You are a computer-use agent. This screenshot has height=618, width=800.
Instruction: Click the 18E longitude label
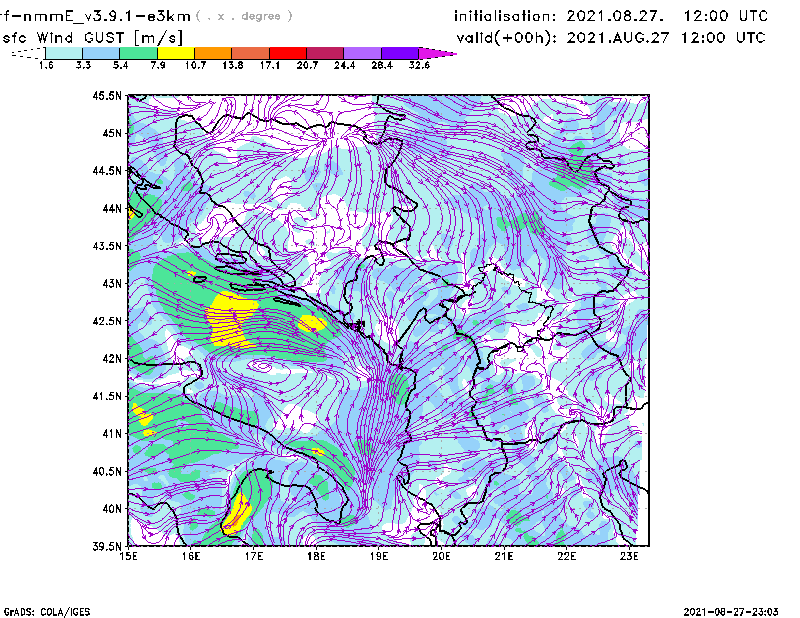click(316, 556)
